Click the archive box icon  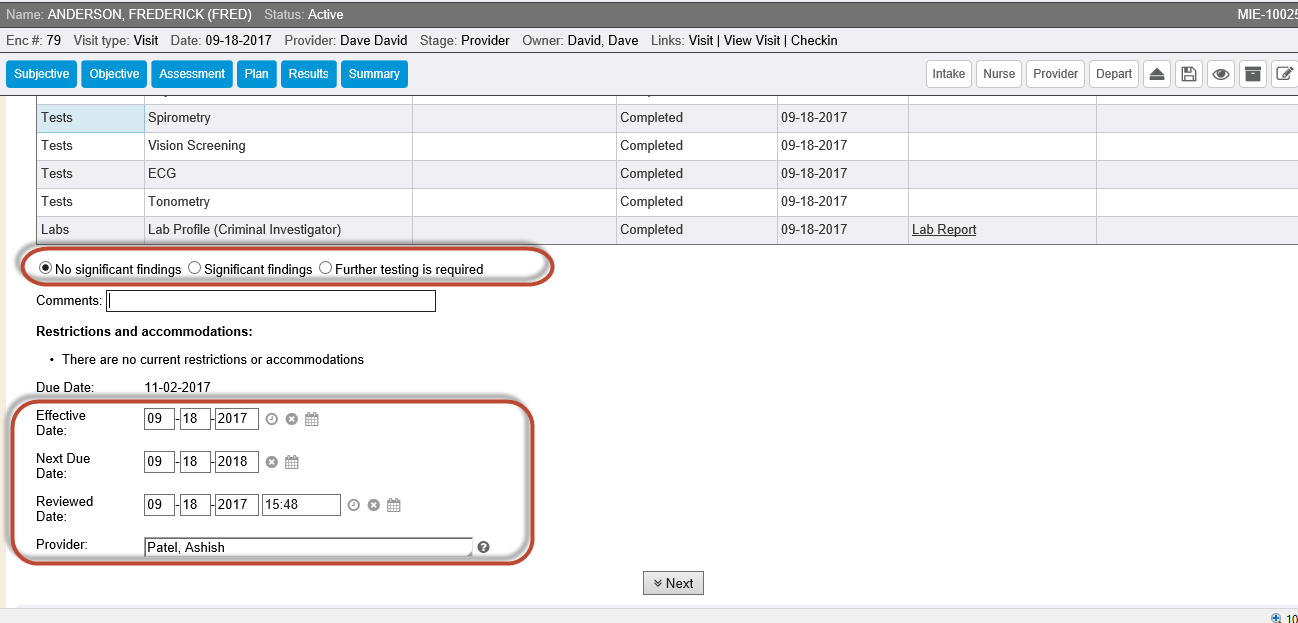tap(1251, 74)
